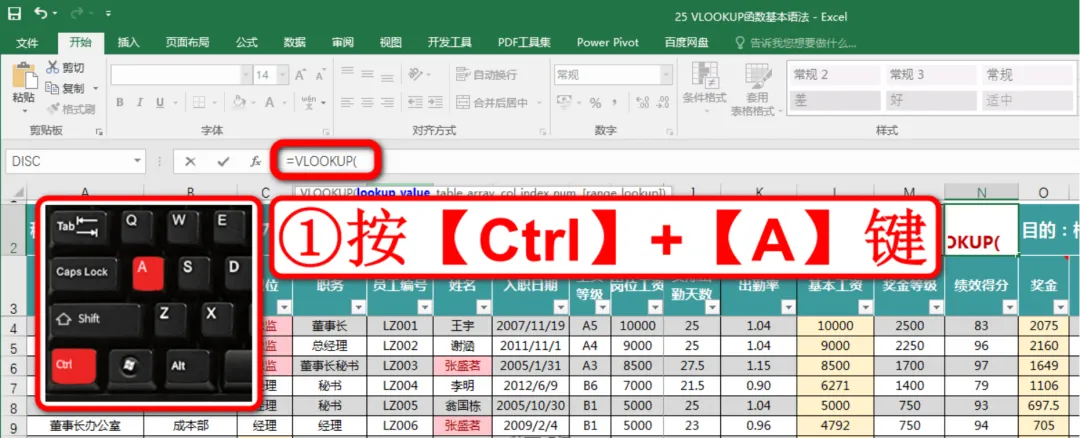The width and height of the screenshot is (1080, 438).
Task: Open filter dropdown for 职务 column
Action: coord(357,307)
